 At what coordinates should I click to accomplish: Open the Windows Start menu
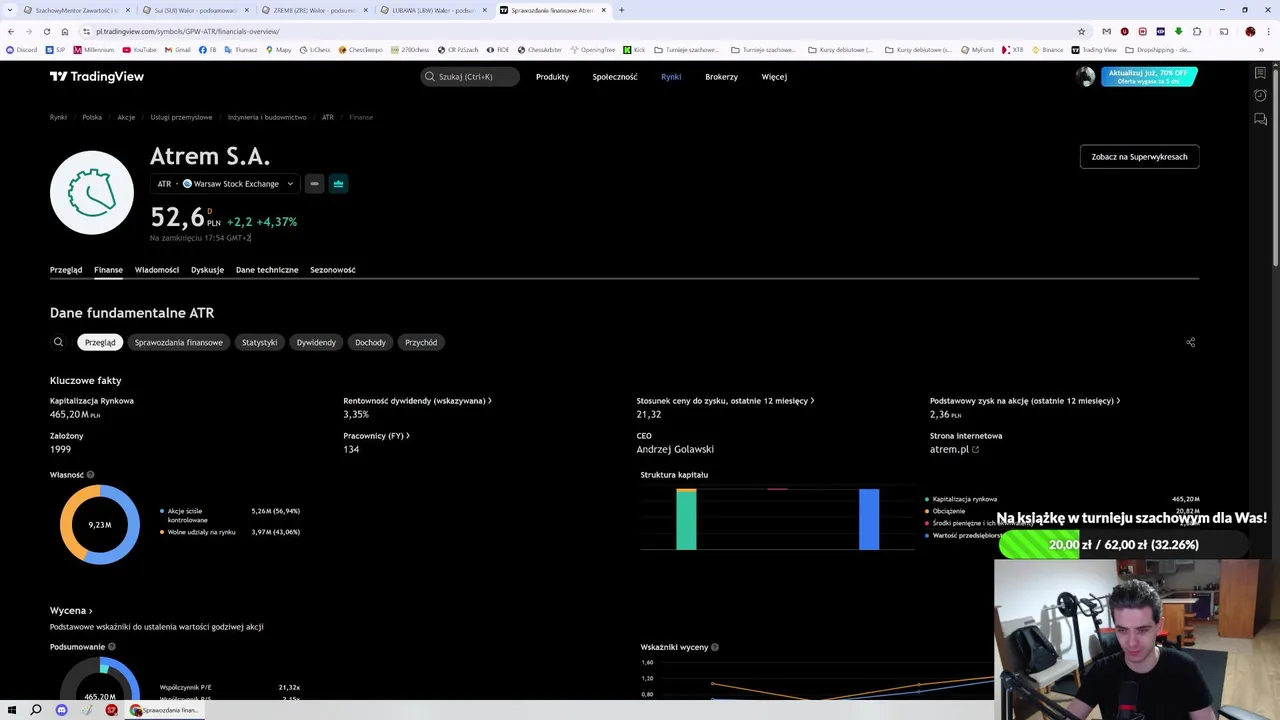click(11, 710)
